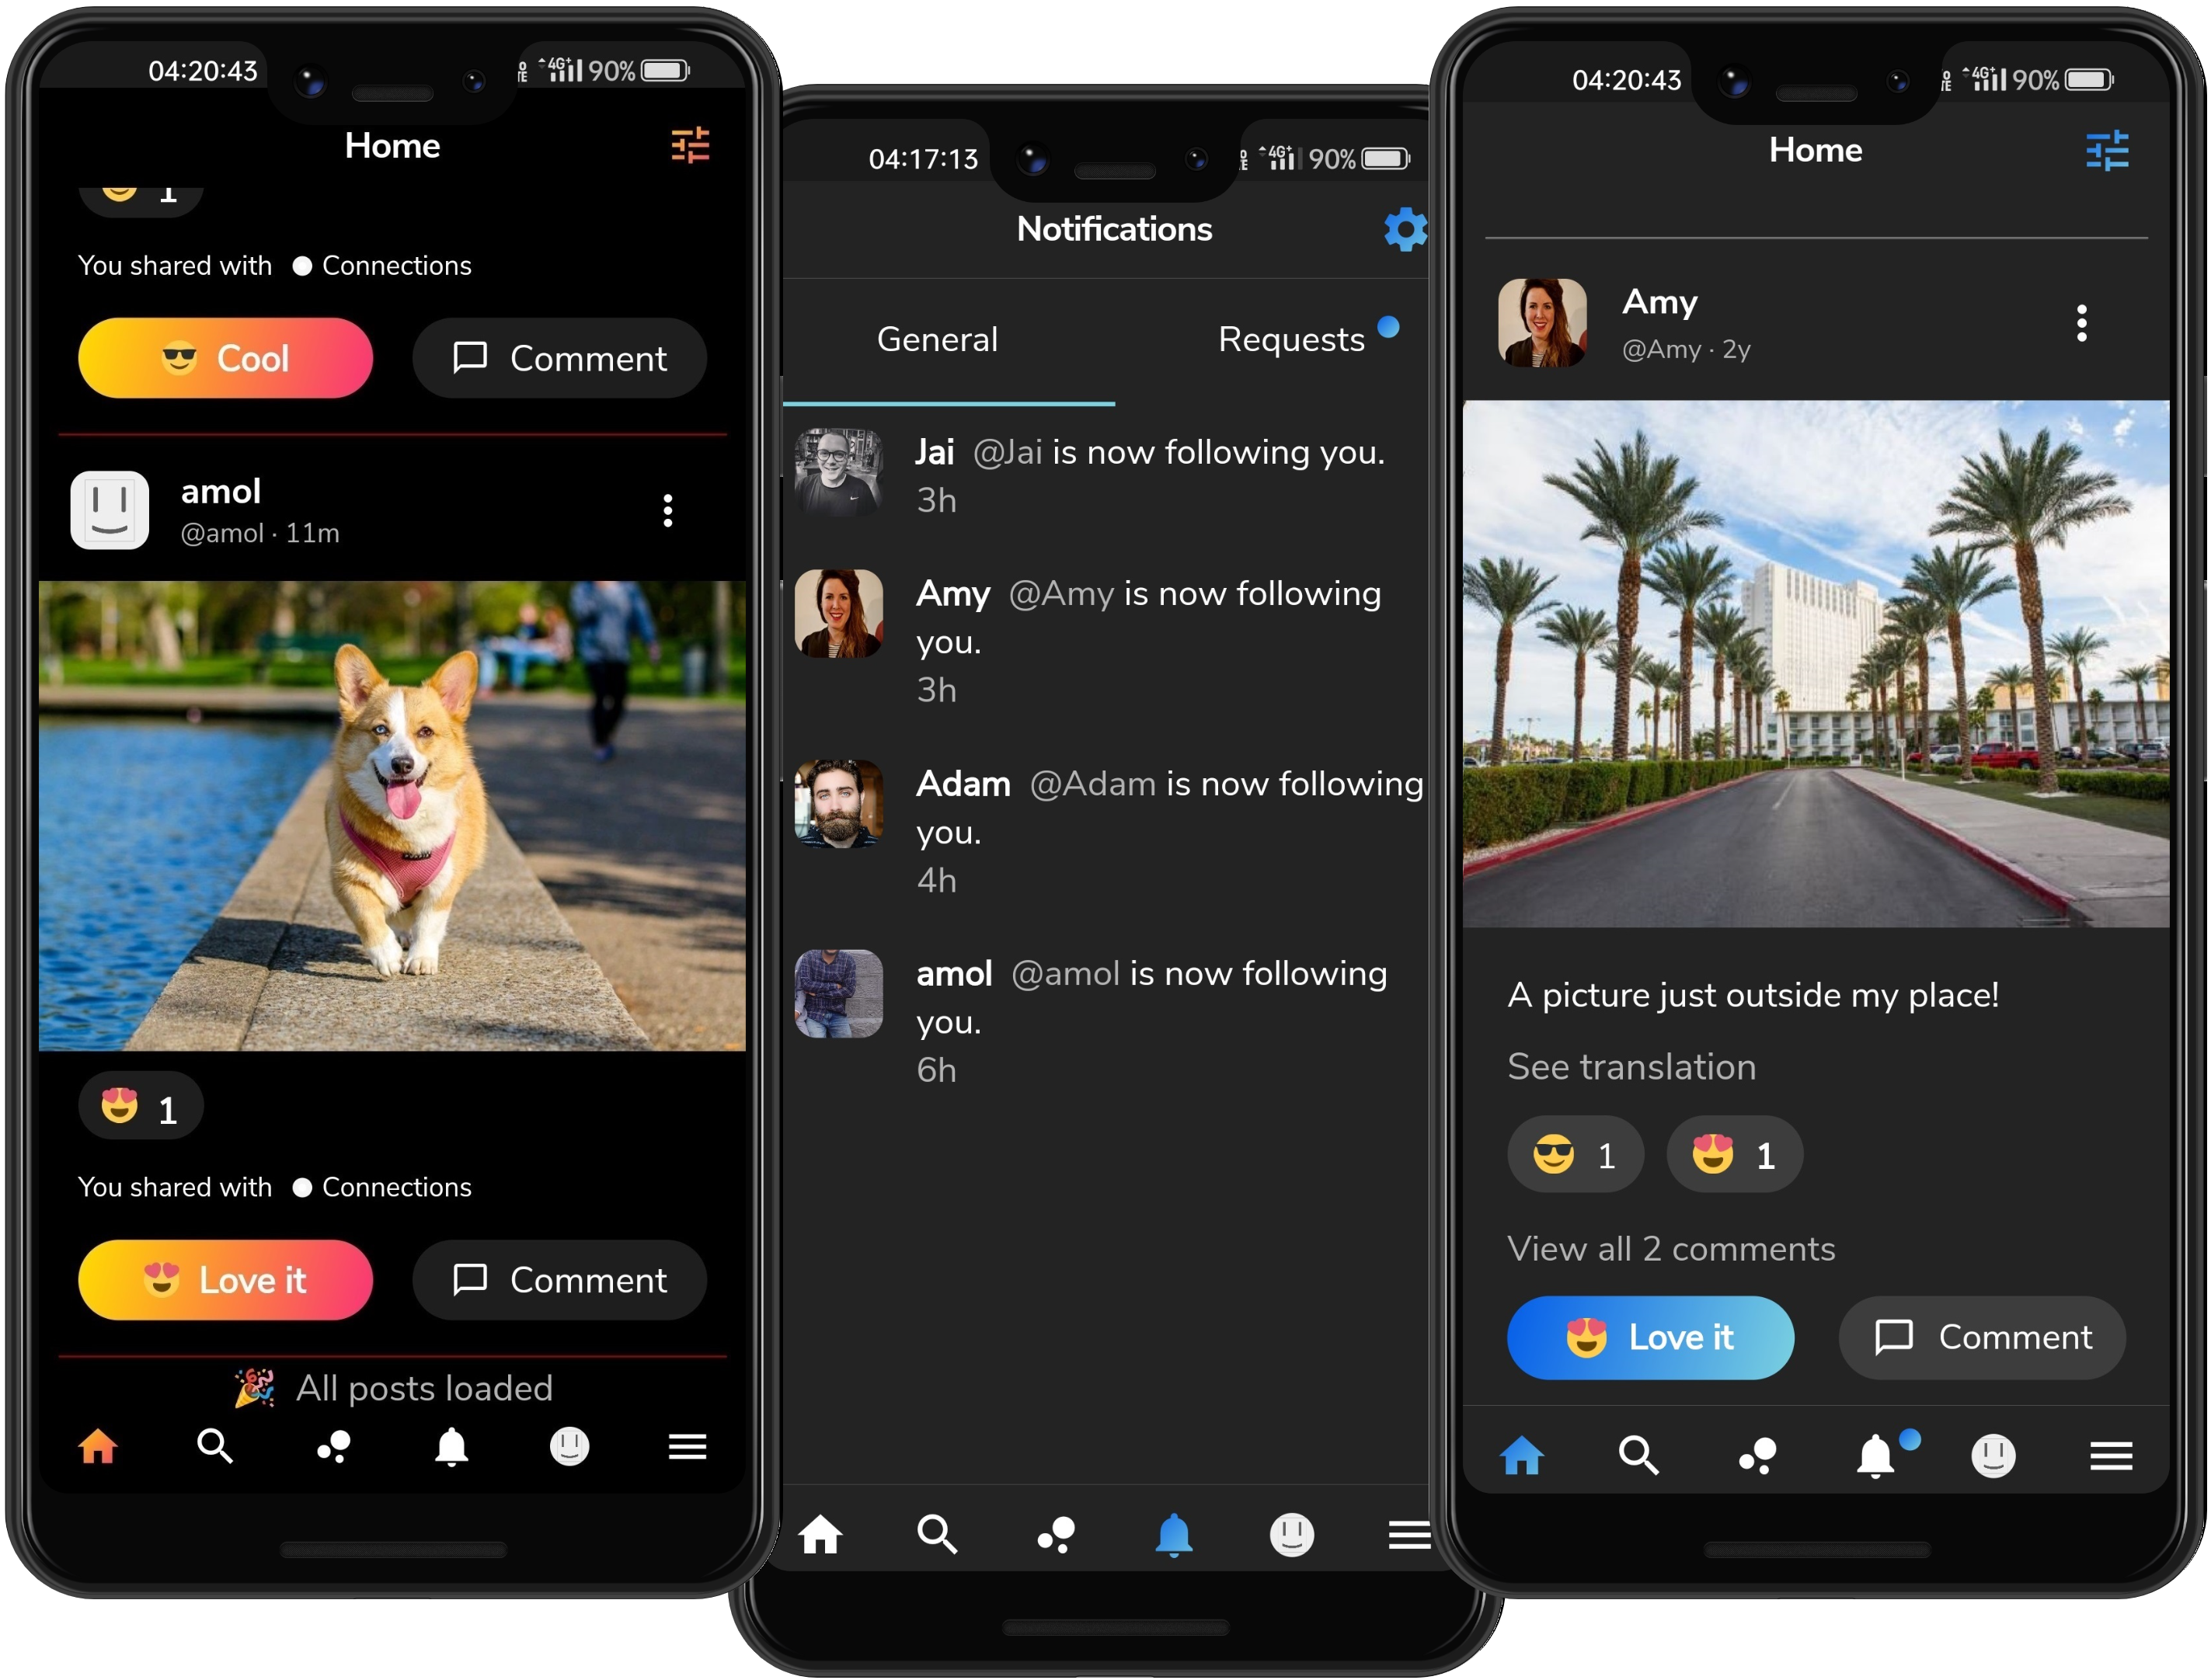This screenshot has width=2211, height=1680.
Task: Tap the search icon on middle phone
Action: (937, 1534)
